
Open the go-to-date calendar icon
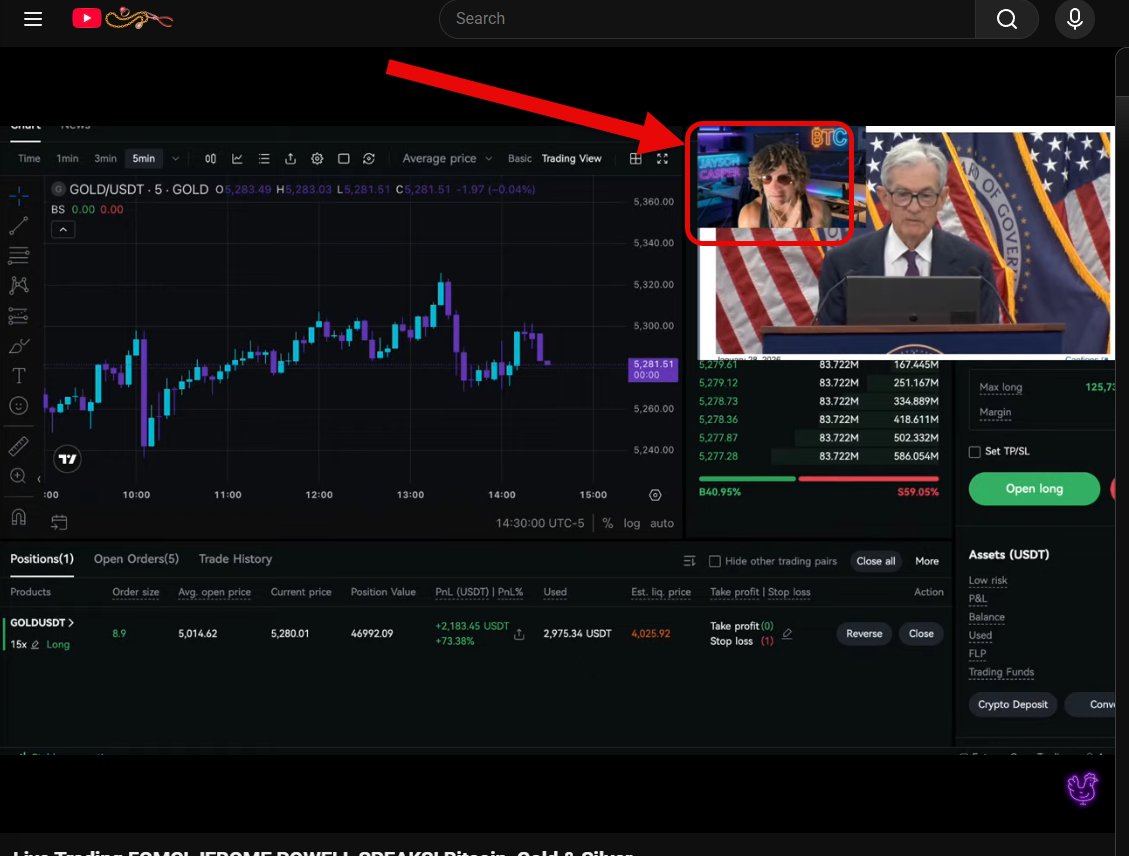coord(59,523)
